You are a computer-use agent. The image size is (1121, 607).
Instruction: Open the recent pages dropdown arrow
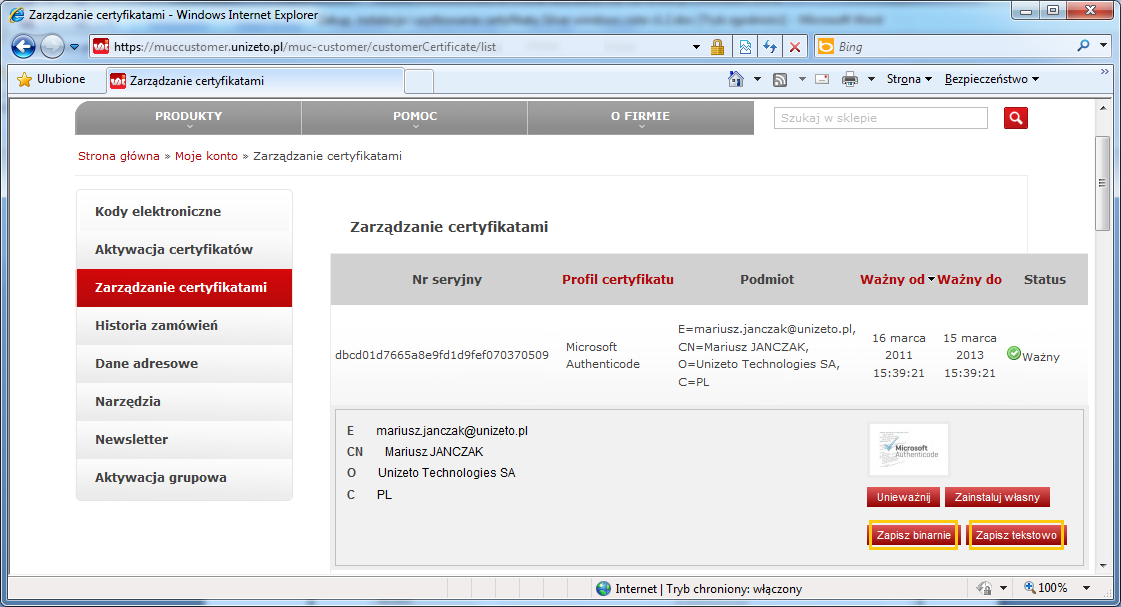(74, 47)
